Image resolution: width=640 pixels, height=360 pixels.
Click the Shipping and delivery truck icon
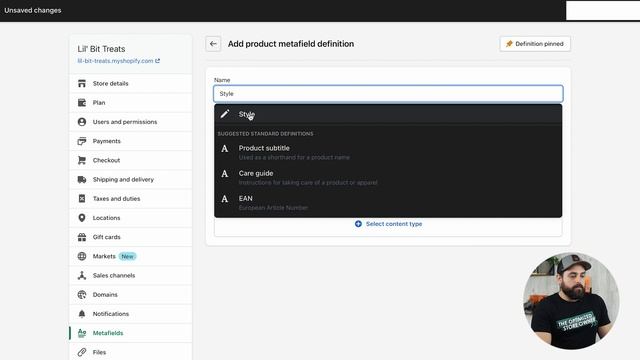[82, 179]
